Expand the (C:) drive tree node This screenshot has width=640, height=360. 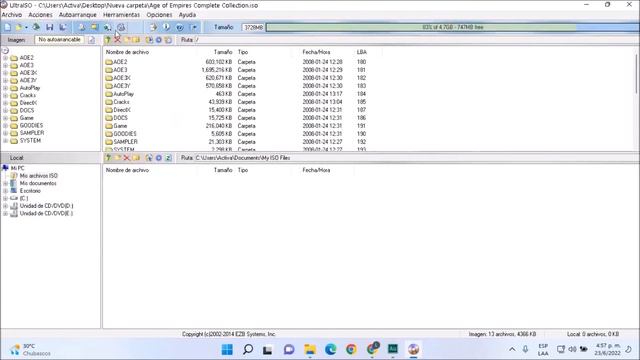click(5, 198)
